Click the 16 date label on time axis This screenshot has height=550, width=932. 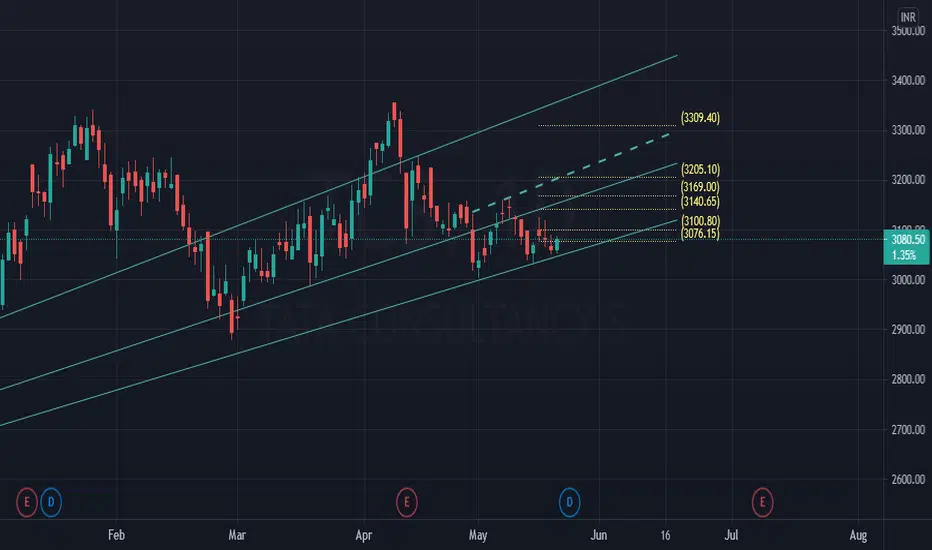pyautogui.click(x=665, y=535)
